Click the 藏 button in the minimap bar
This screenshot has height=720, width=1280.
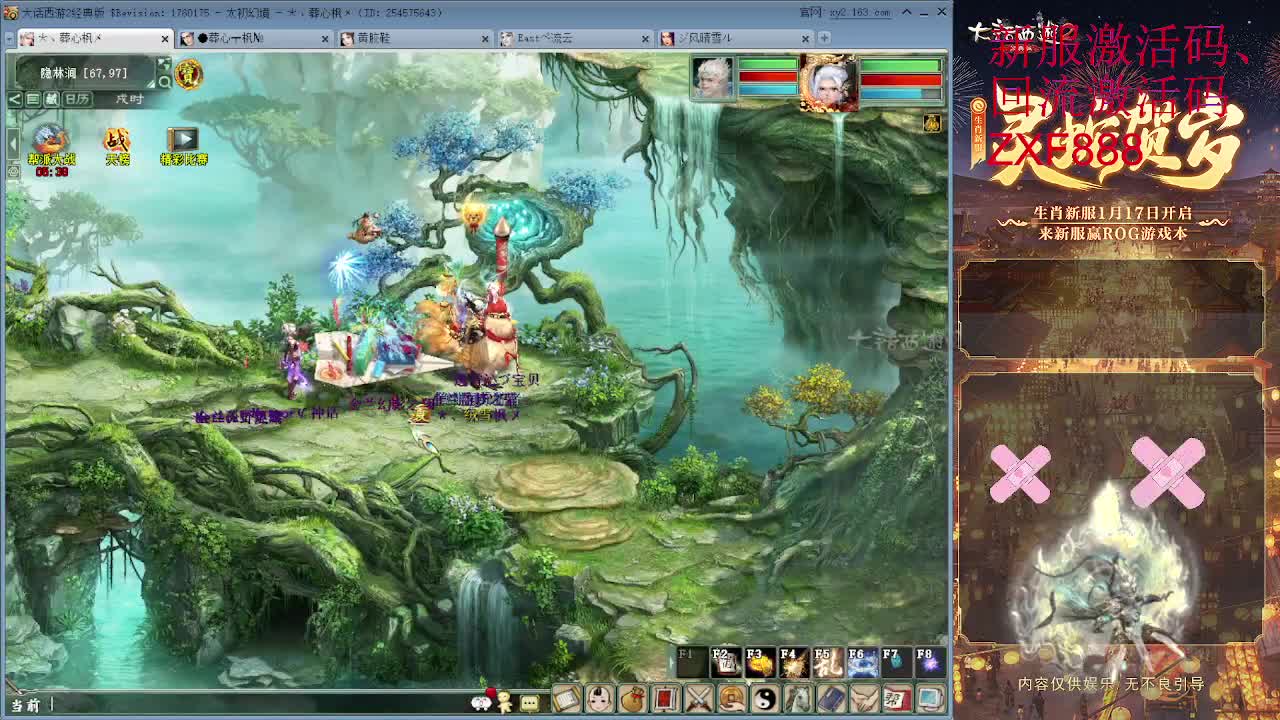coord(52,99)
